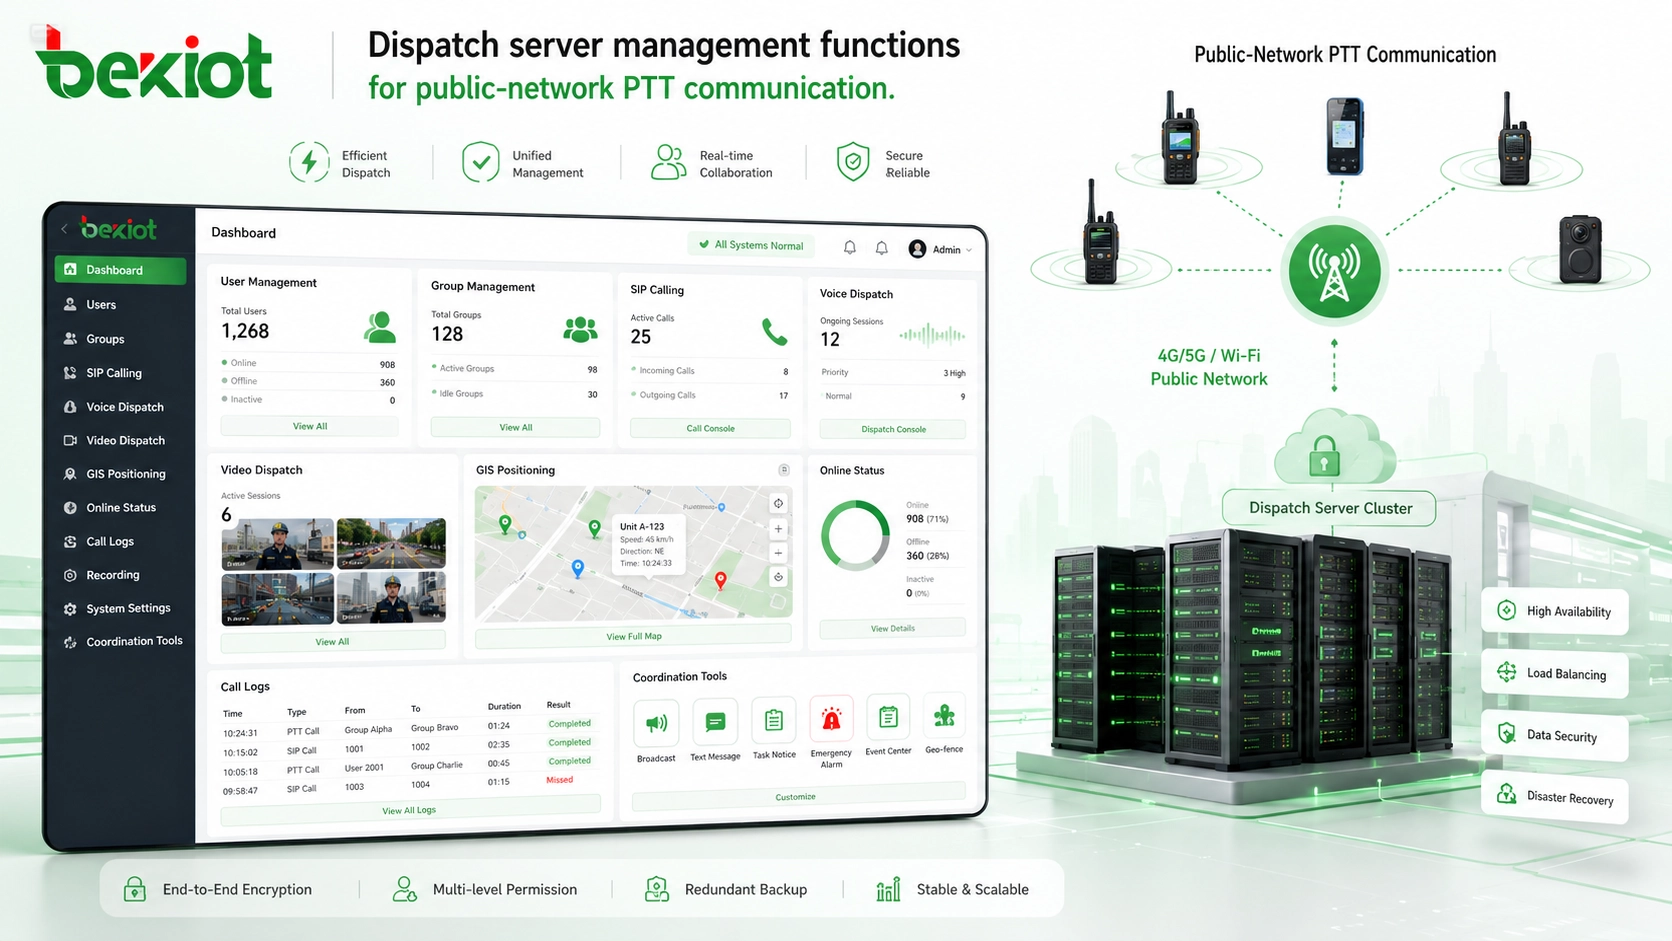
Task: Click the User Management person icon
Action: click(379, 327)
